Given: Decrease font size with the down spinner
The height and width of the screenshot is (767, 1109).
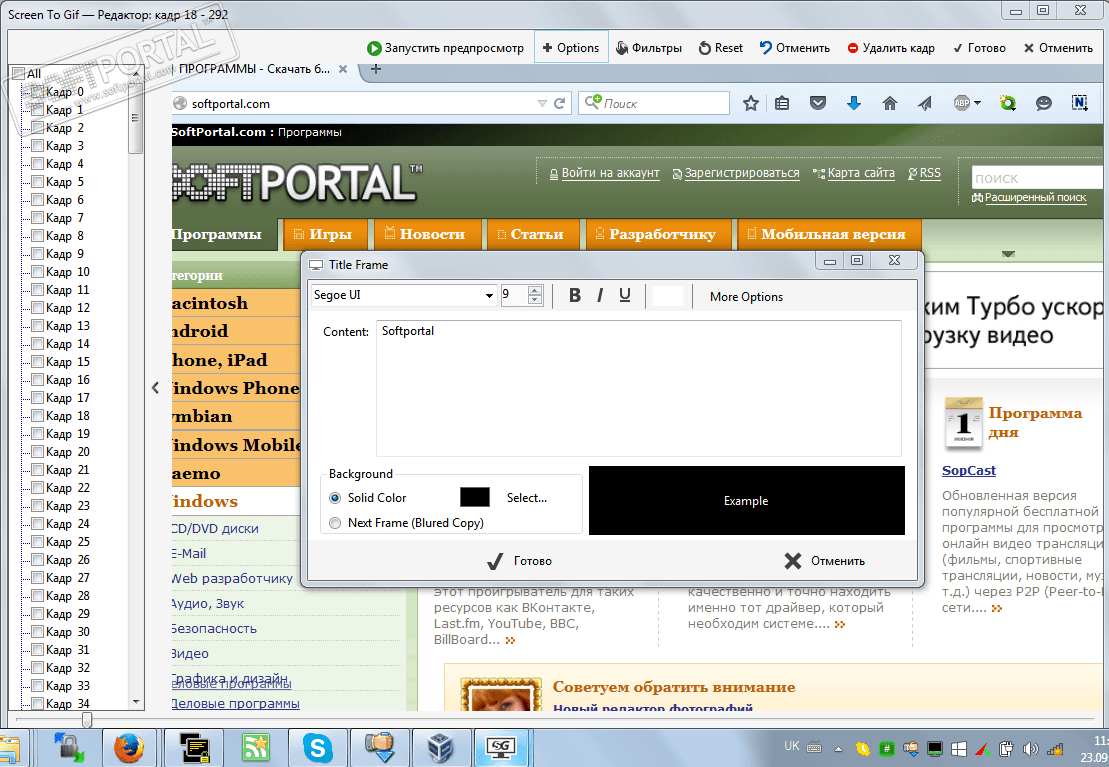Looking at the screenshot, I should point(535,301).
